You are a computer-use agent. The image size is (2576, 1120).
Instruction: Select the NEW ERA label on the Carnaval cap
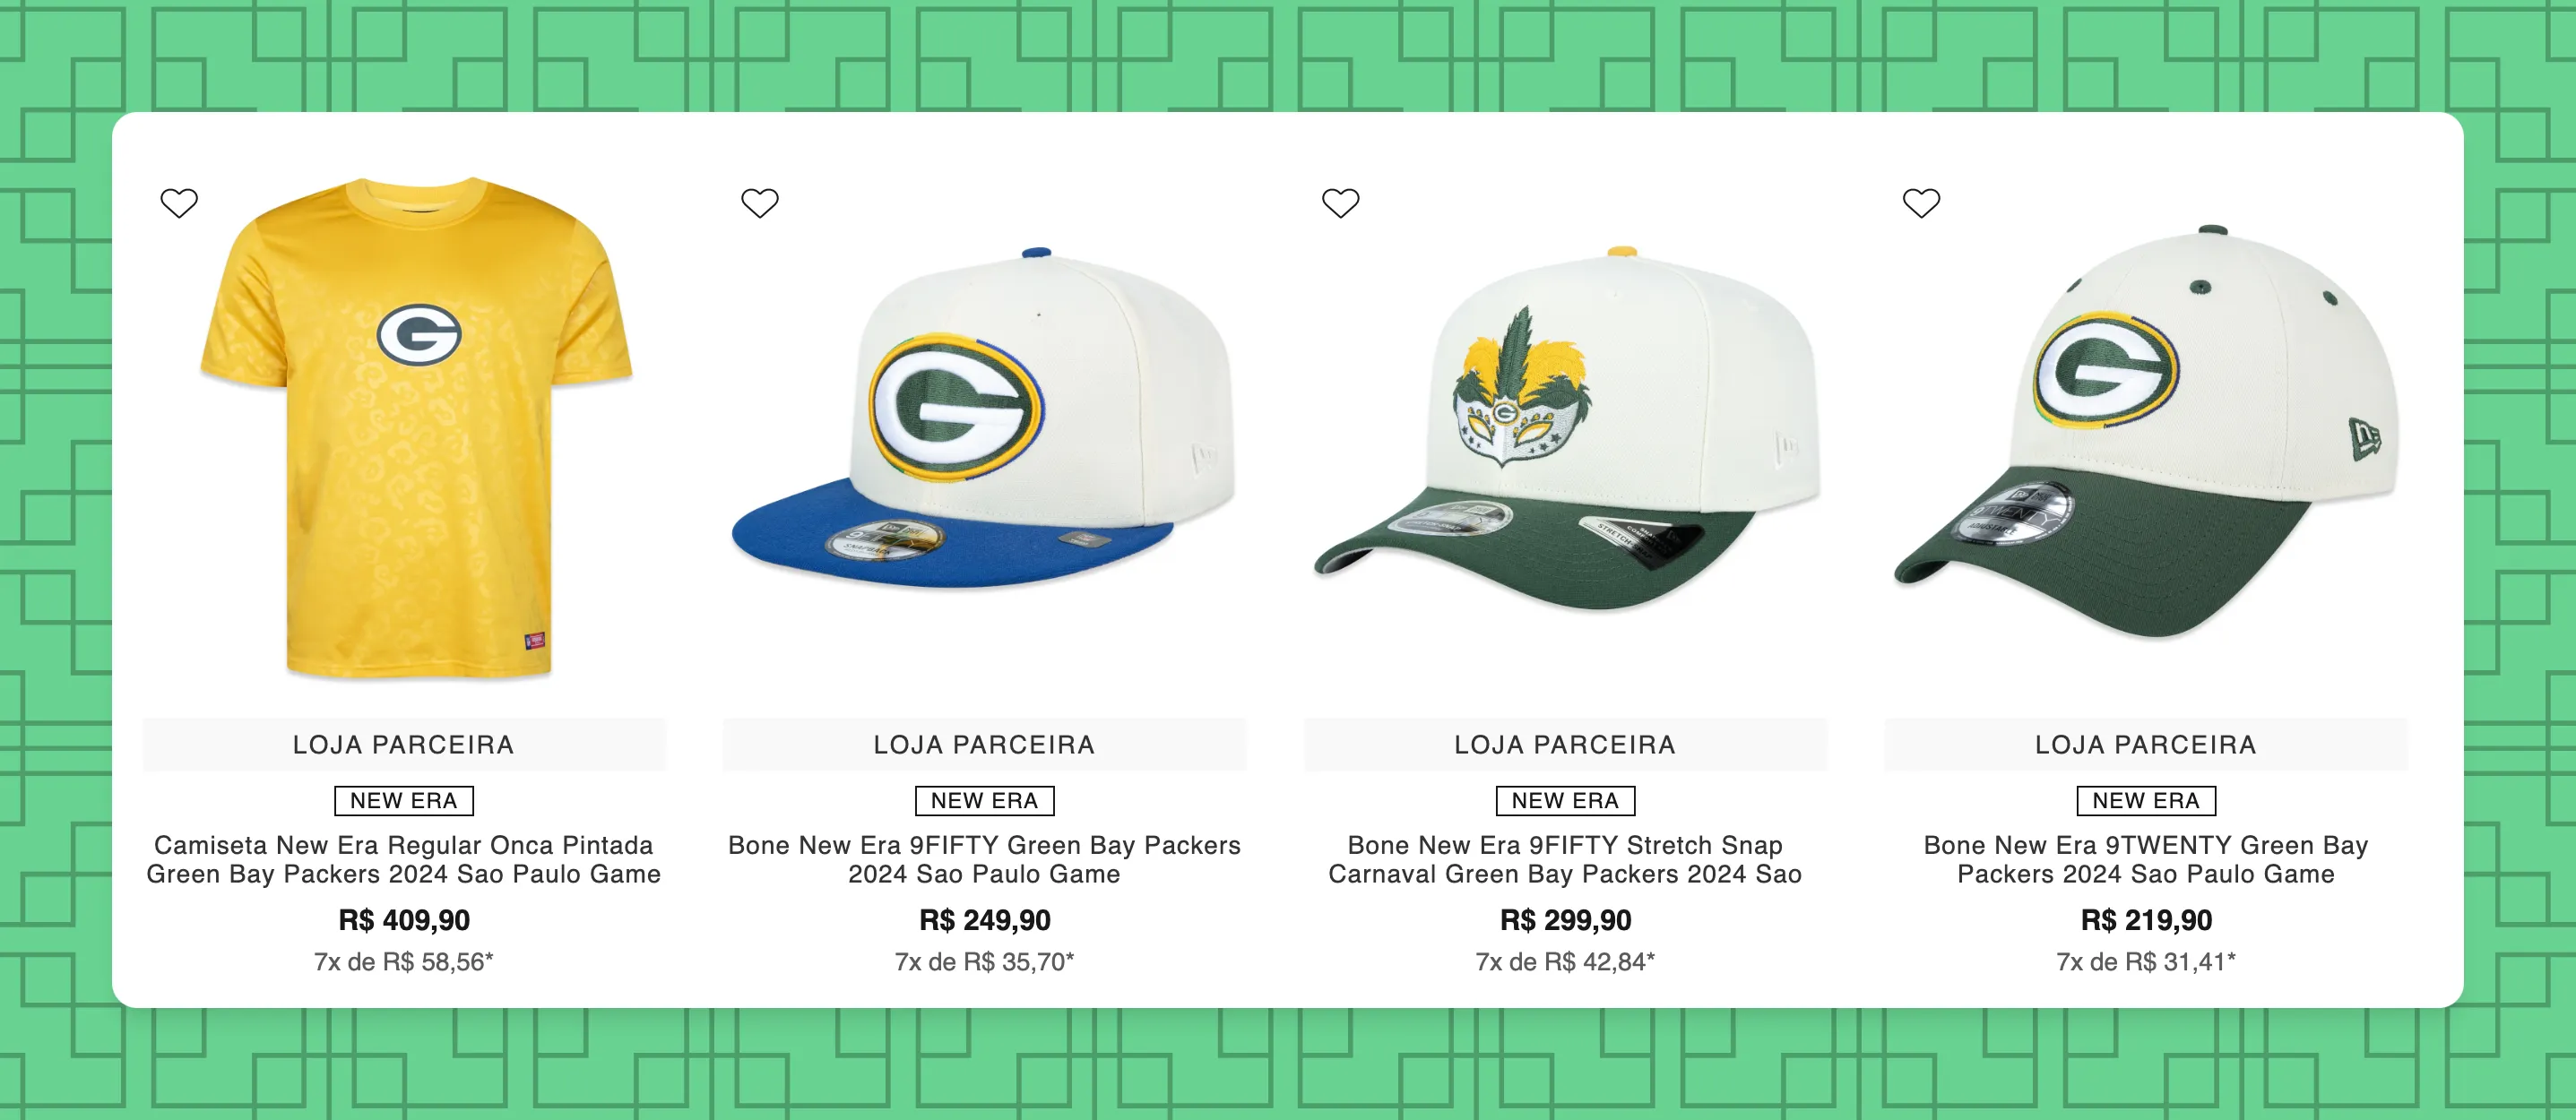click(x=1565, y=800)
